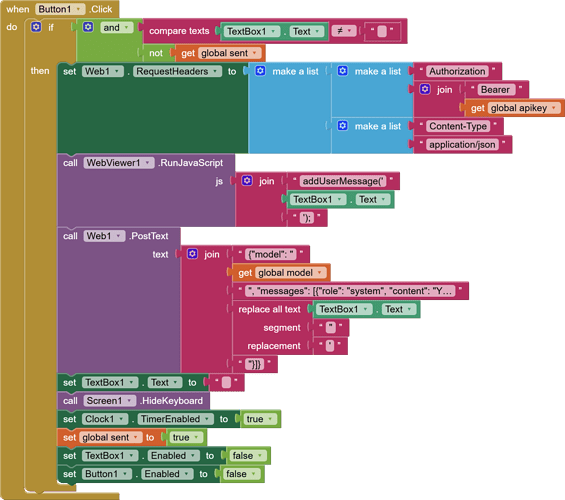Screen dimensions: 565x500
Task: Click the application/json text string field
Action: click(462, 144)
